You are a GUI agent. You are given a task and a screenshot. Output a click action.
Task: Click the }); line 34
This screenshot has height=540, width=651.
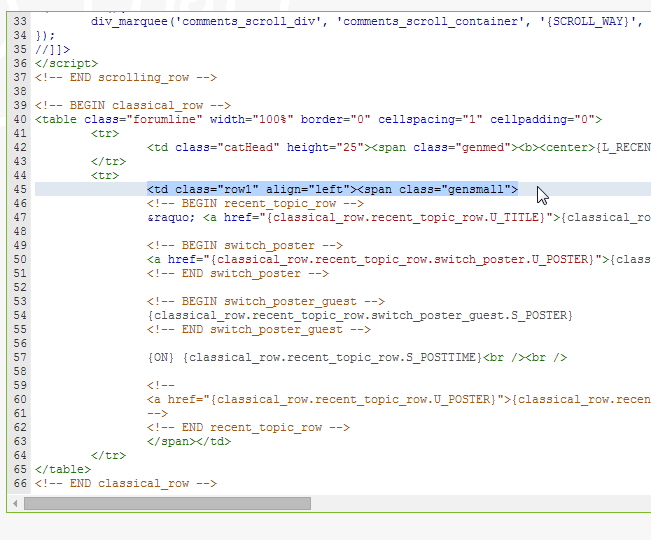tap(45, 35)
